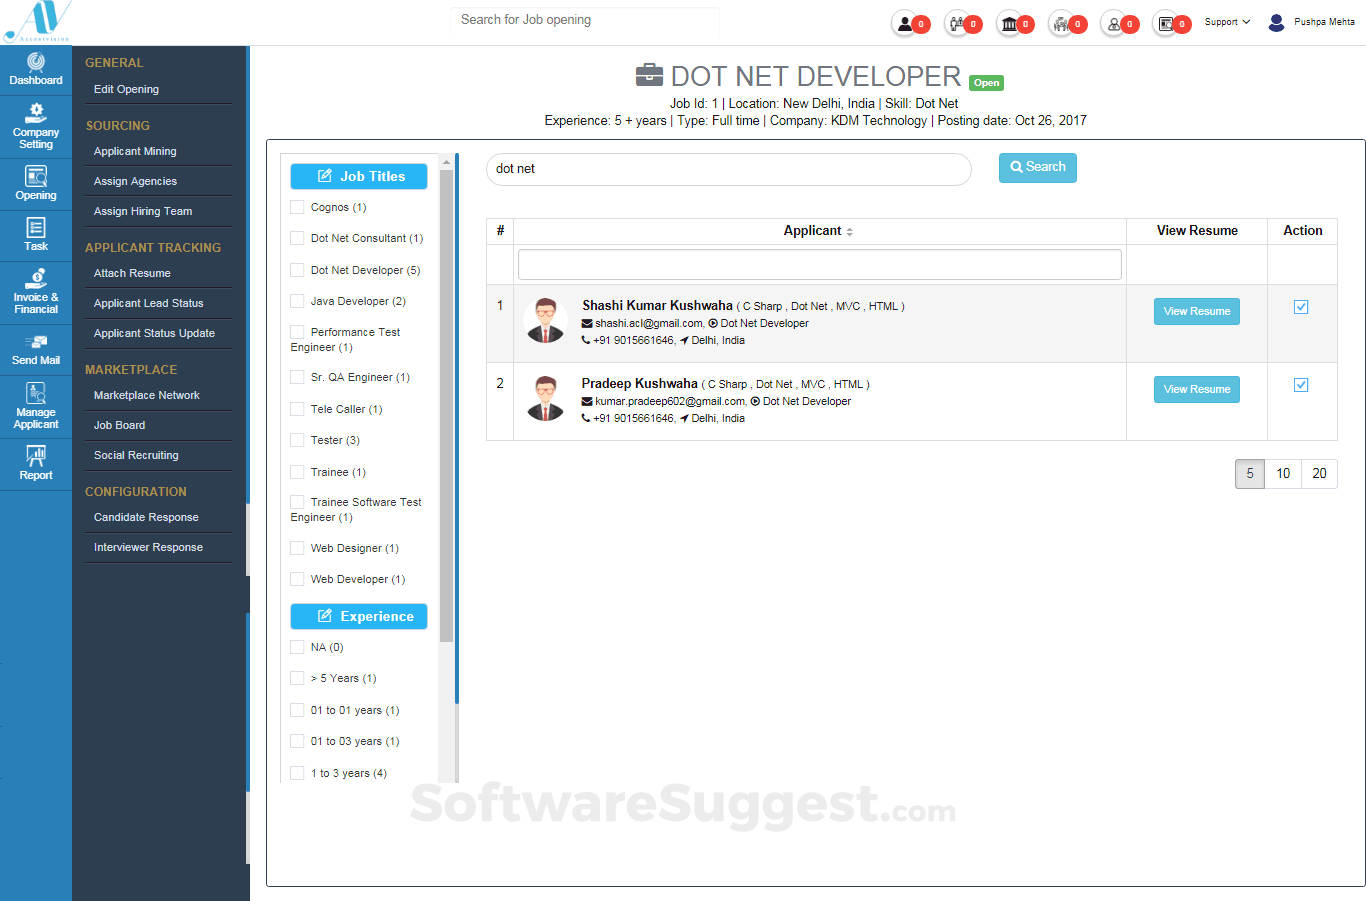Viewport: 1366px width, 901px height.
Task: Click the single person notification icon
Action: point(905,24)
